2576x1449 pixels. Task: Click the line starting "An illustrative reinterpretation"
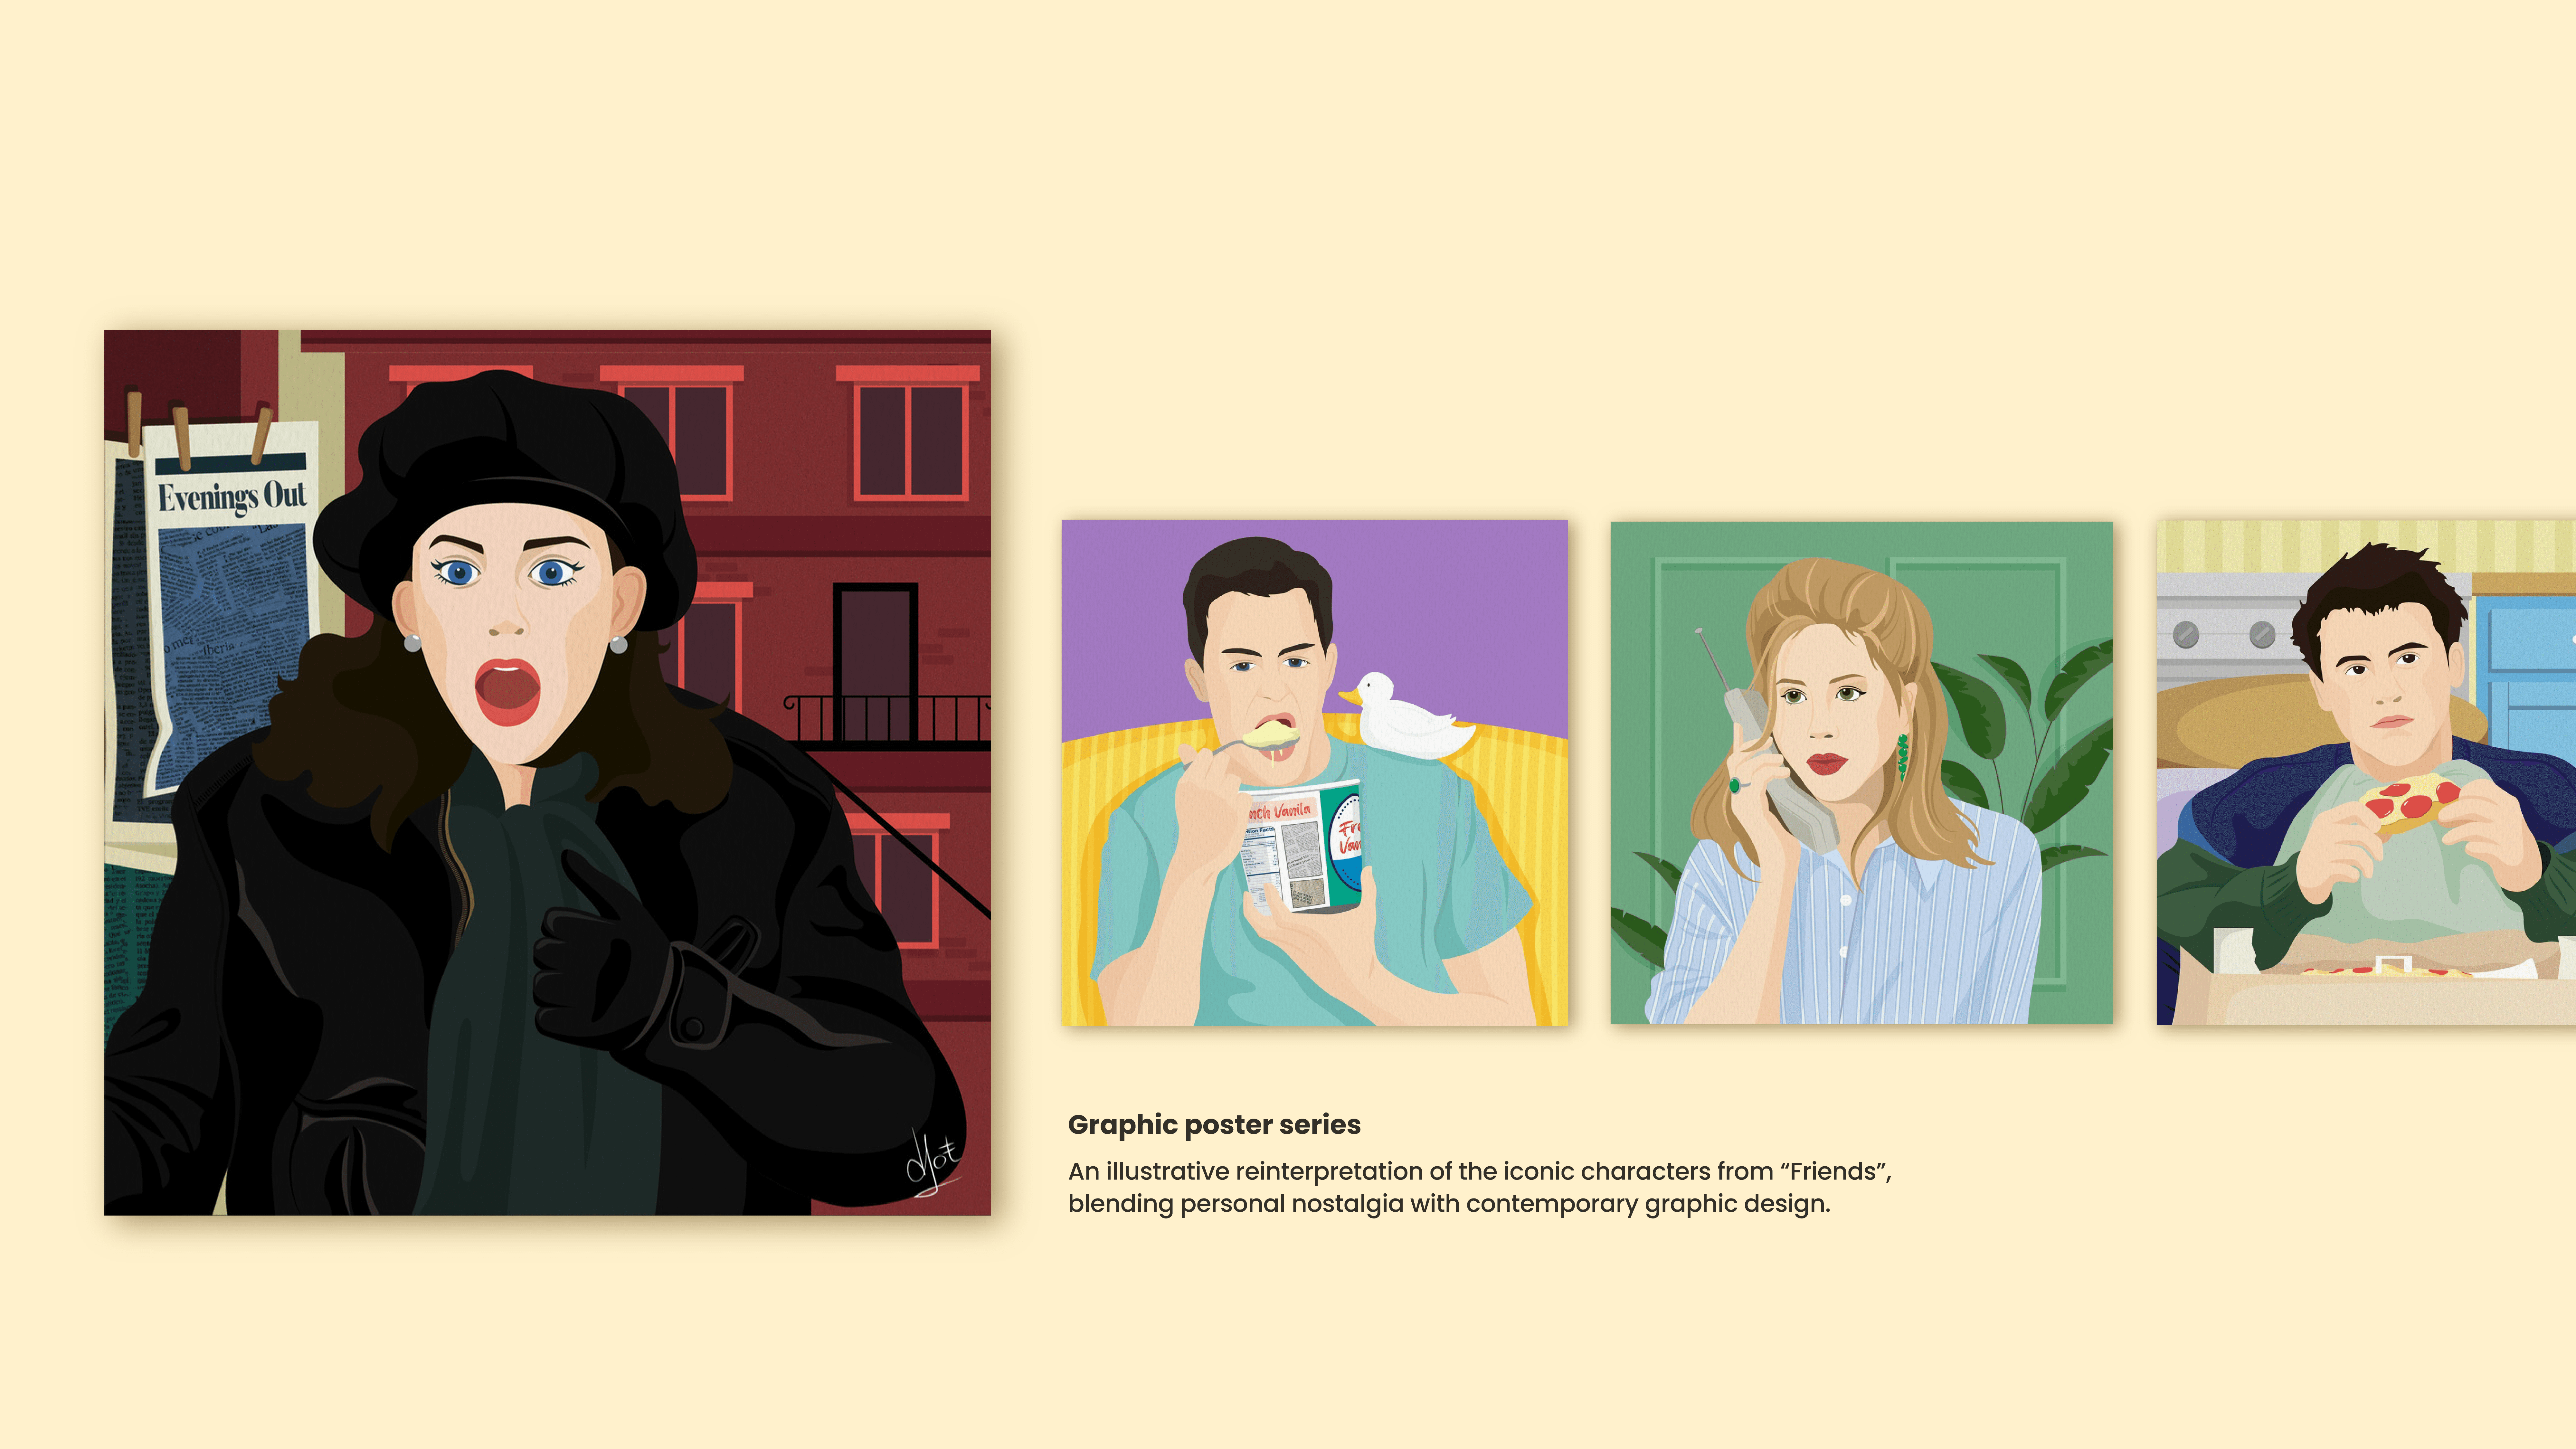point(1480,1171)
